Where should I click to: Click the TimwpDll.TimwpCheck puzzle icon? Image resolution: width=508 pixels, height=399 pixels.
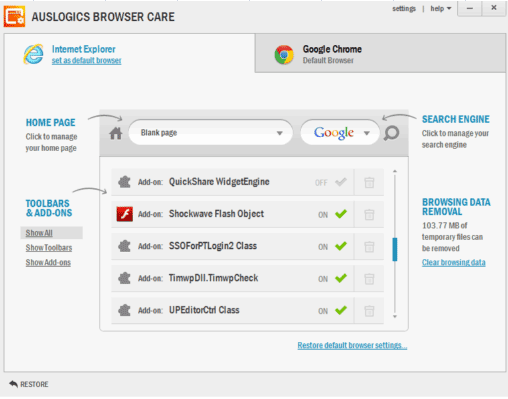coord(124,278)
